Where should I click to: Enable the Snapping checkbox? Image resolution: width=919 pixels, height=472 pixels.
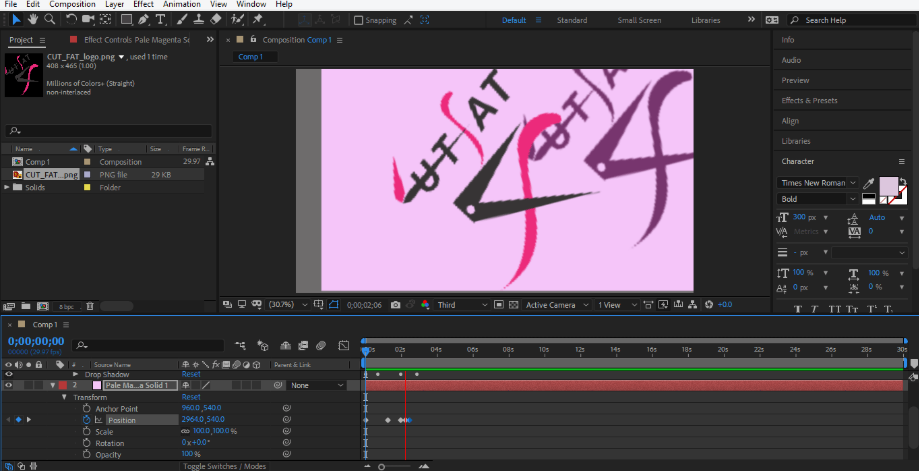point(359,20)
